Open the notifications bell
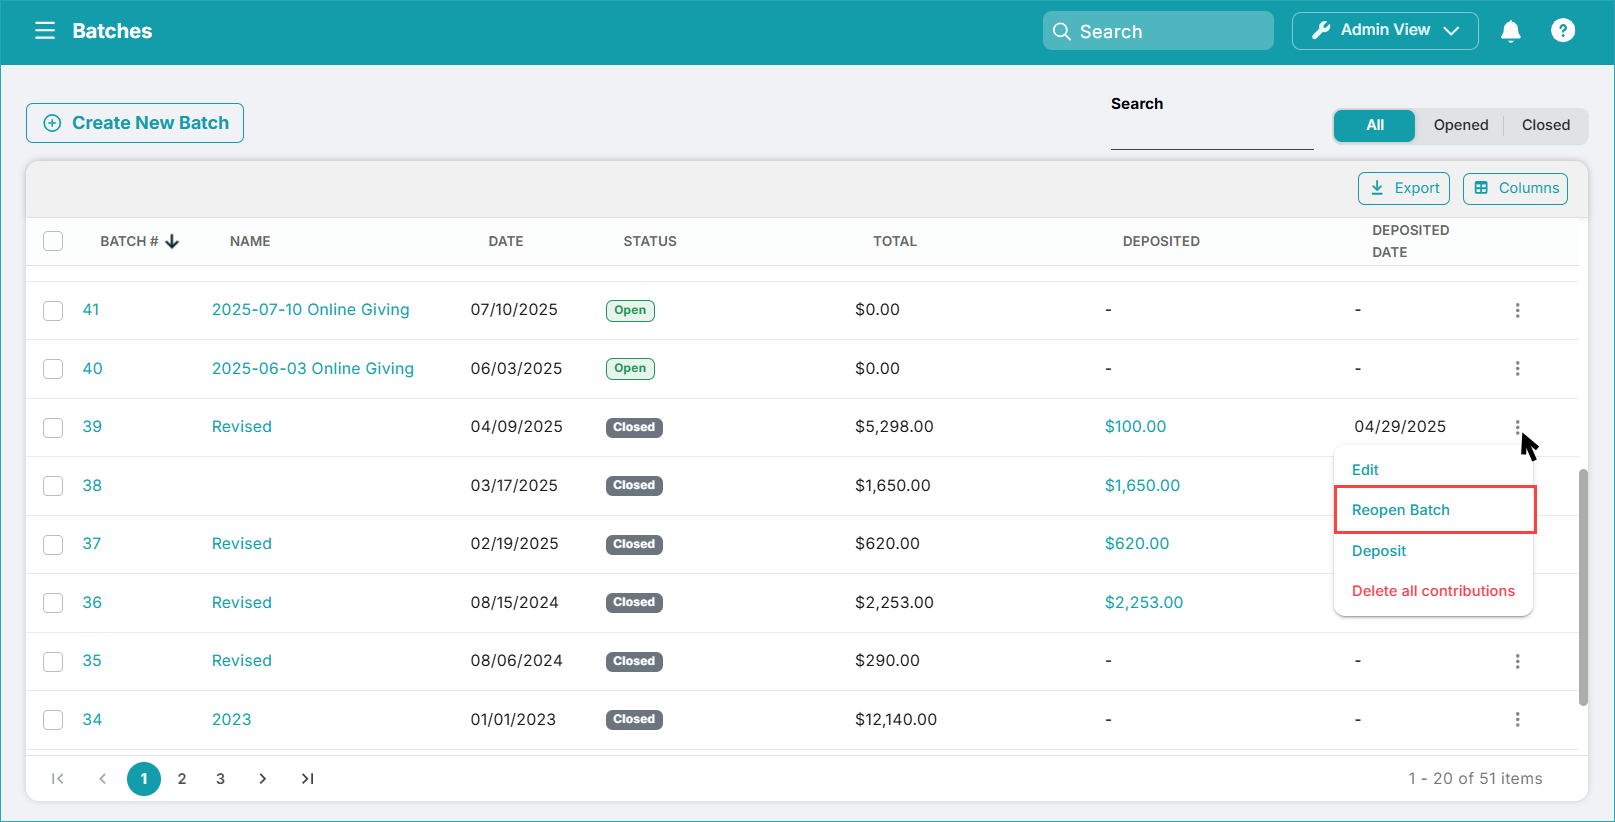This screenshot has width=1615, height=822. tap(1511, 31)
